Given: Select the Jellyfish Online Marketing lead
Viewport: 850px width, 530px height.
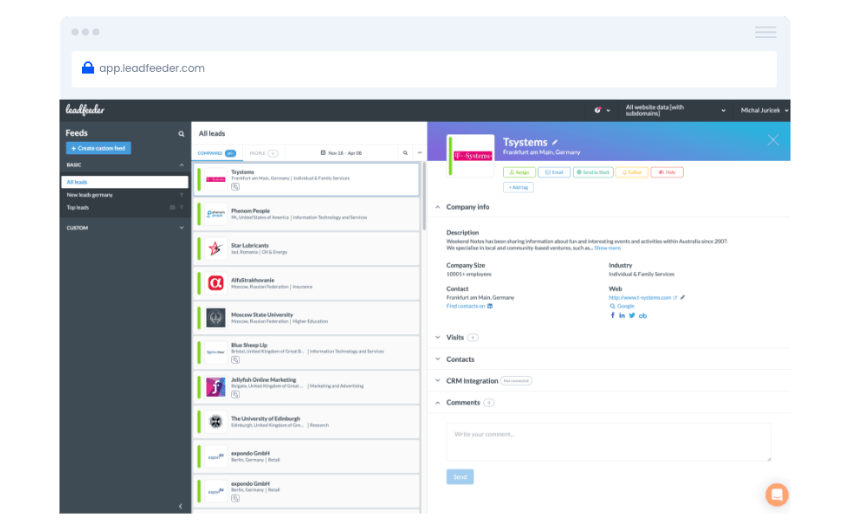Looking at the screenshot, I should (x=306, y=387).
